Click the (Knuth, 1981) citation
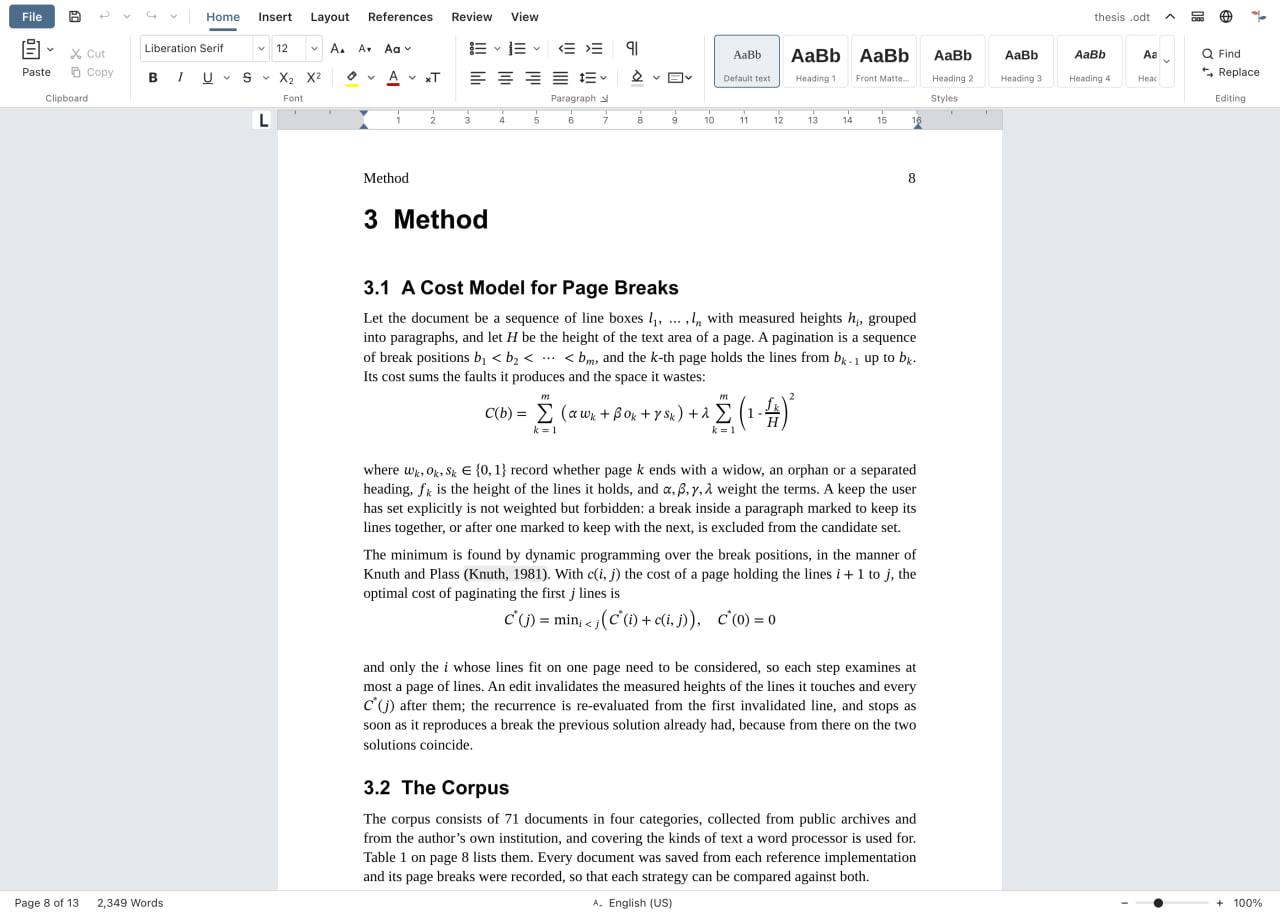The height and width of the screenshot is (914, 1280). coord(506,574)
